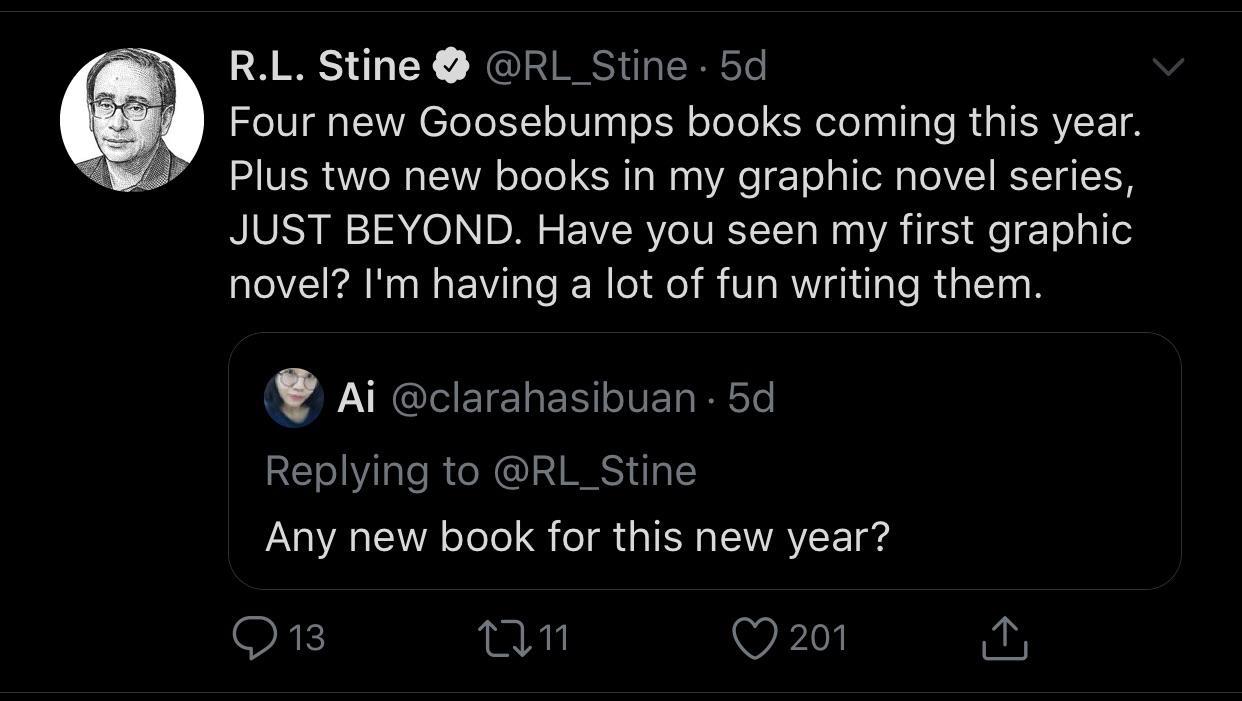Click the 5d timestamp on Stine's tweet
The image size is (1242, 701).
point(741,65)
